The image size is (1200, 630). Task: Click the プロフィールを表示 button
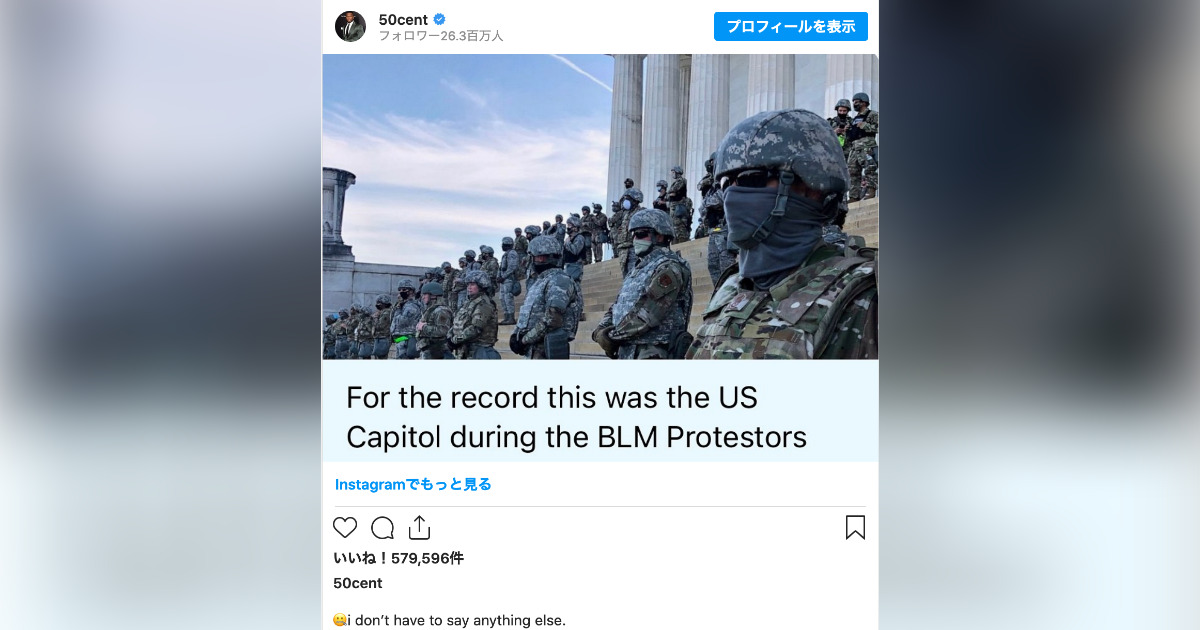pos(791,27)
